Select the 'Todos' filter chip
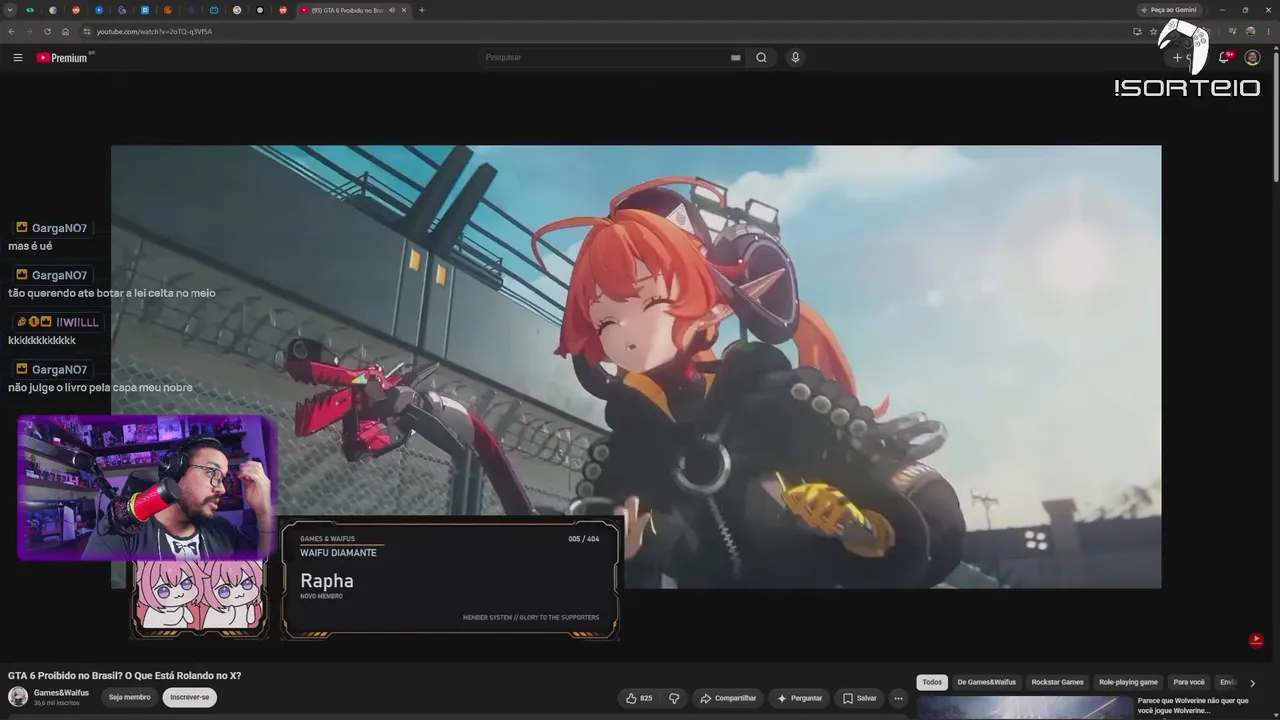The width and height of the screenshot is (1280, 720). pos(932,682)
